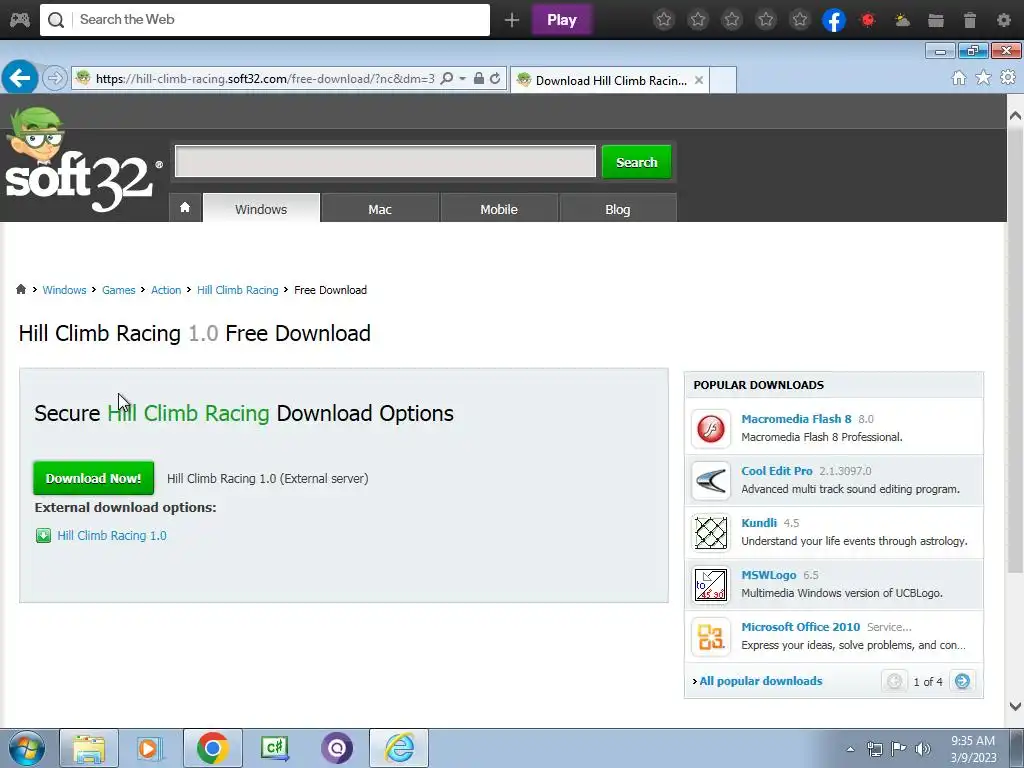This screenshot has width=1024, height=768.
Task: Click the trash can icon in toolbar
Action: click(970, 20)
